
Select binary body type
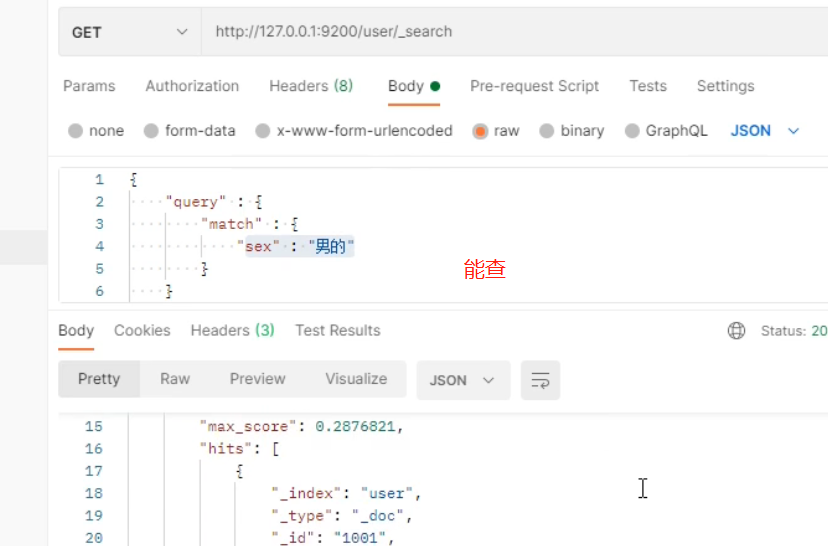[x=571, y=131]
